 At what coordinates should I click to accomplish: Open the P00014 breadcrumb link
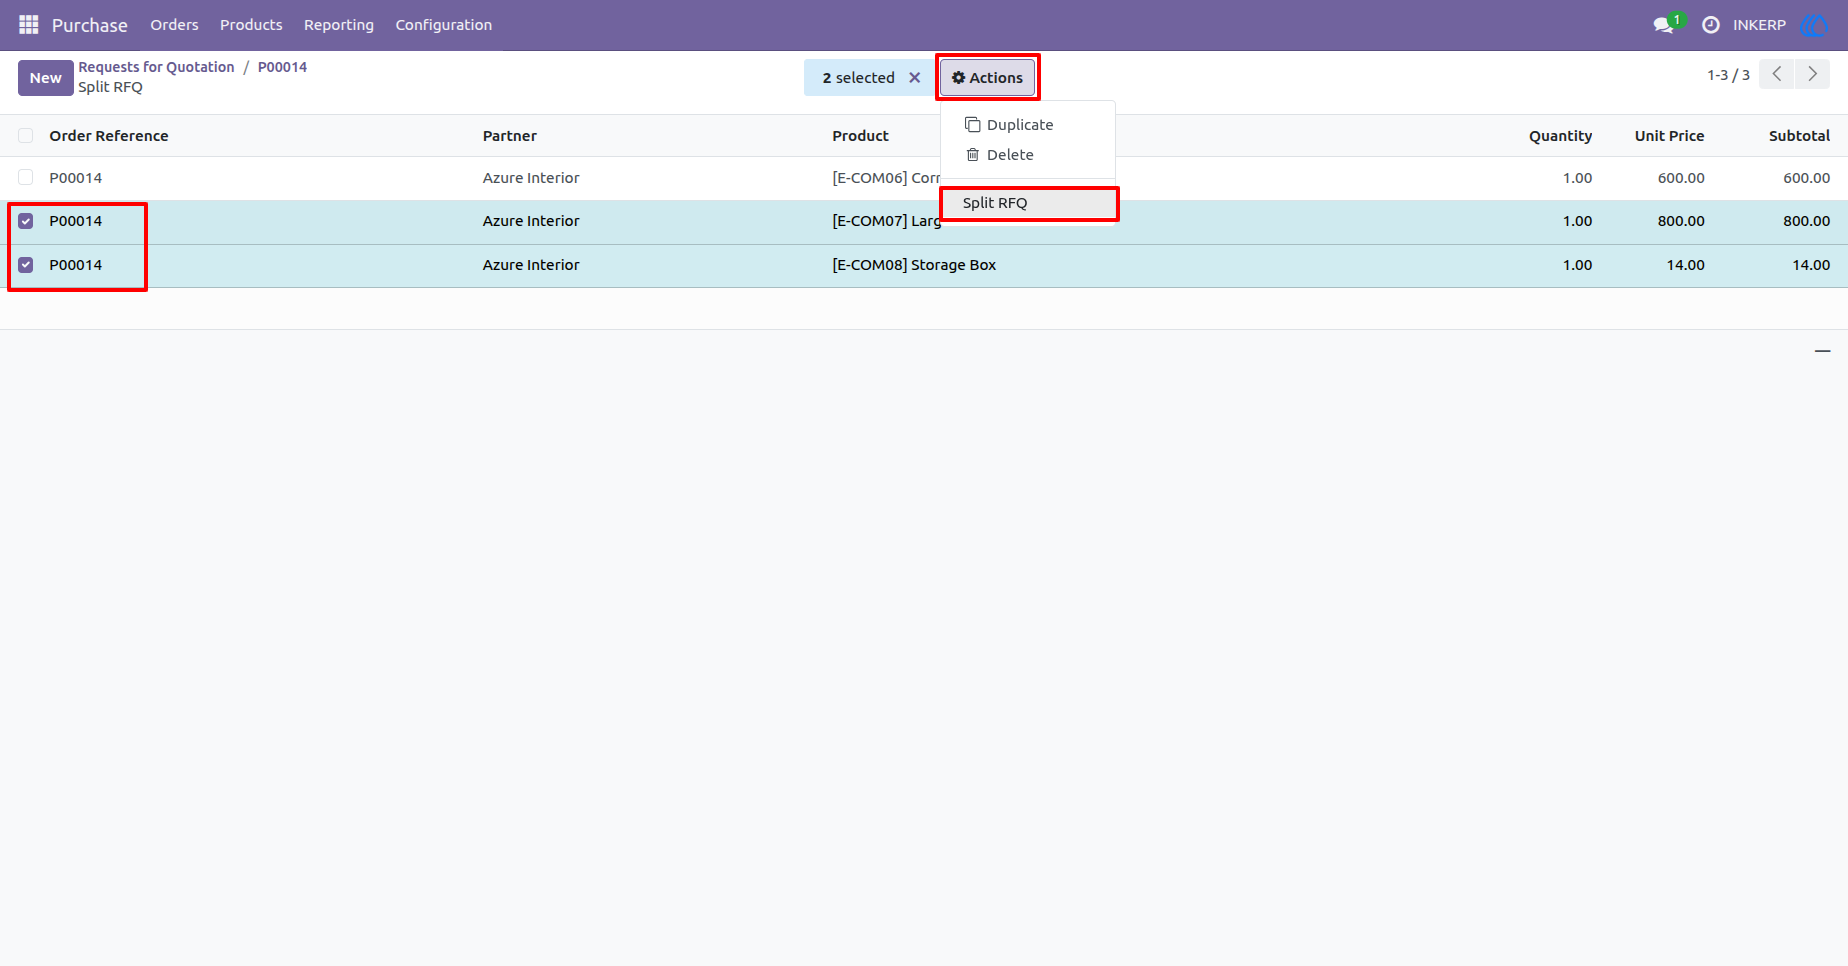tap(282, 67)
